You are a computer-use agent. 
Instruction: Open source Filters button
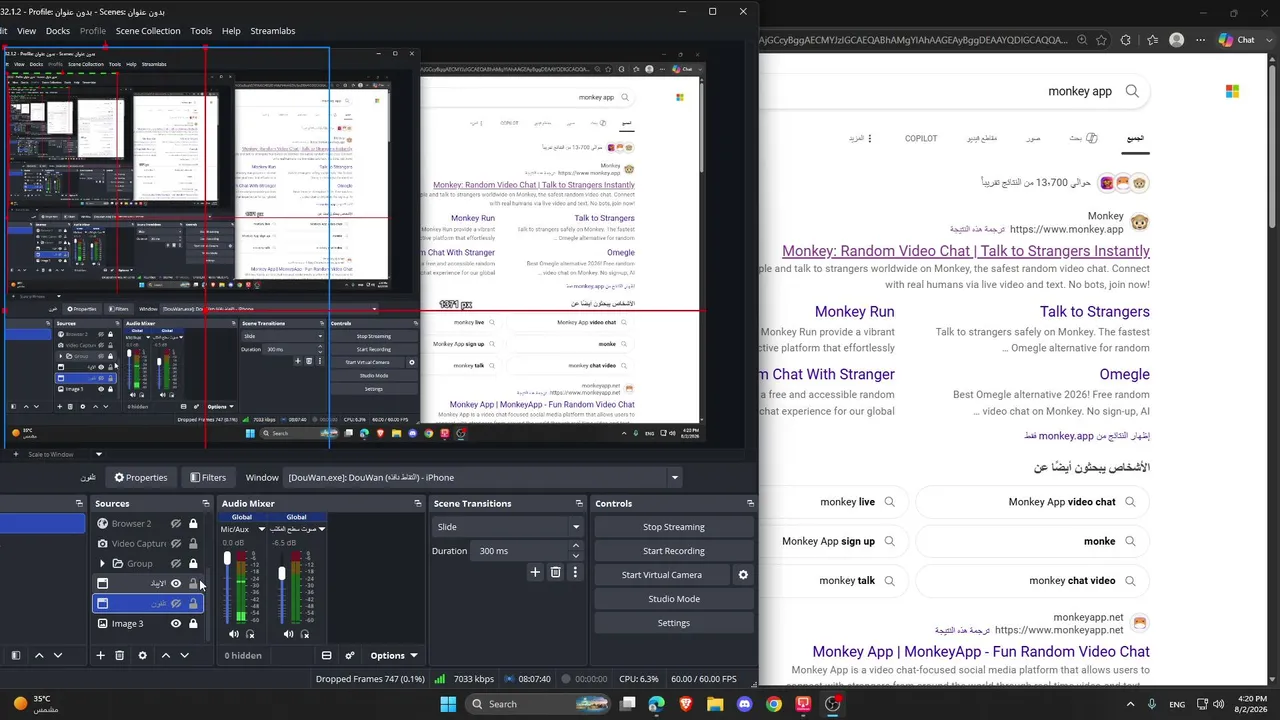coord(208,477)
